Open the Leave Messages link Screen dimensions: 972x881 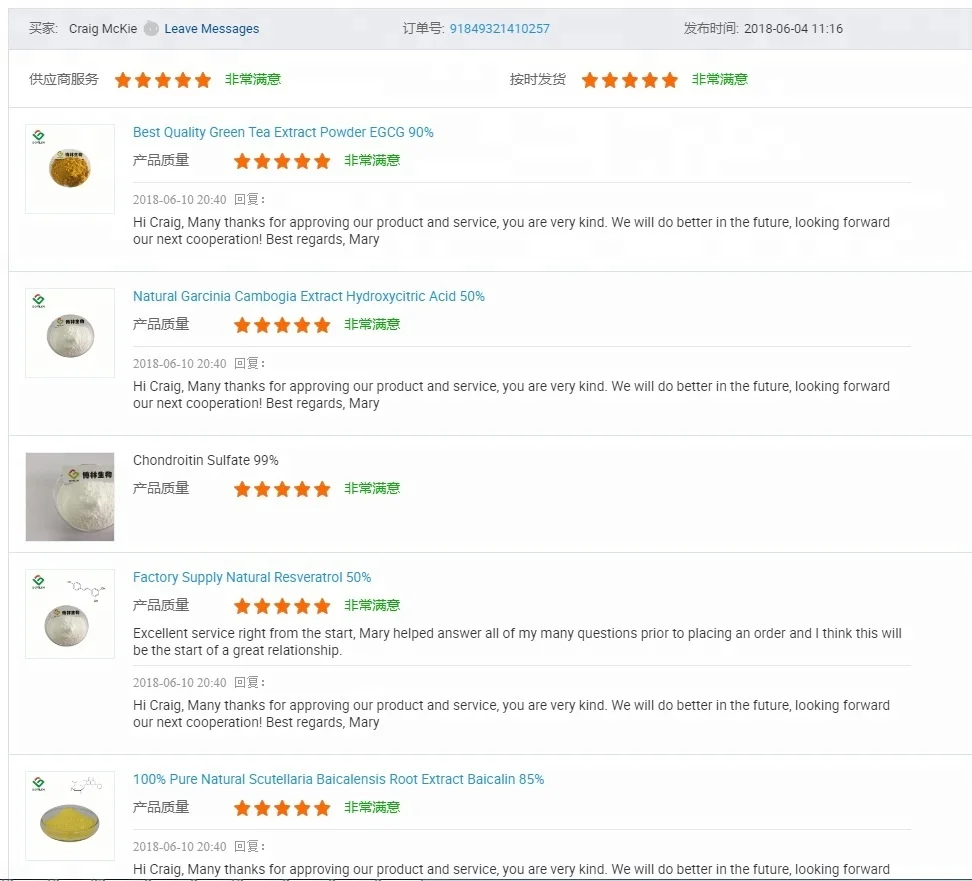pos(211,28)
